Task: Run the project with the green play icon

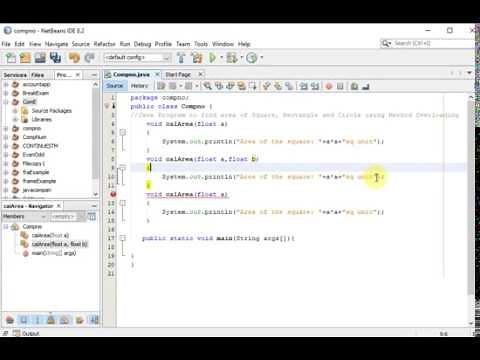Action: click(x=212, y=58)
